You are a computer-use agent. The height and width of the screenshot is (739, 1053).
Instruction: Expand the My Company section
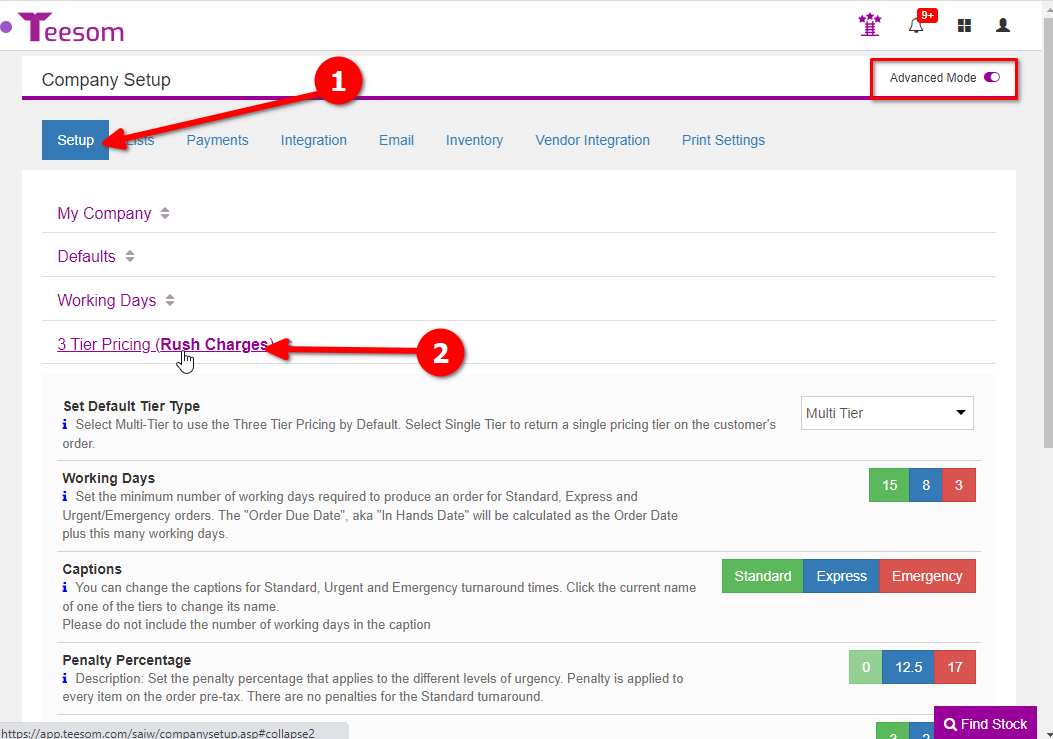[113, 213]
